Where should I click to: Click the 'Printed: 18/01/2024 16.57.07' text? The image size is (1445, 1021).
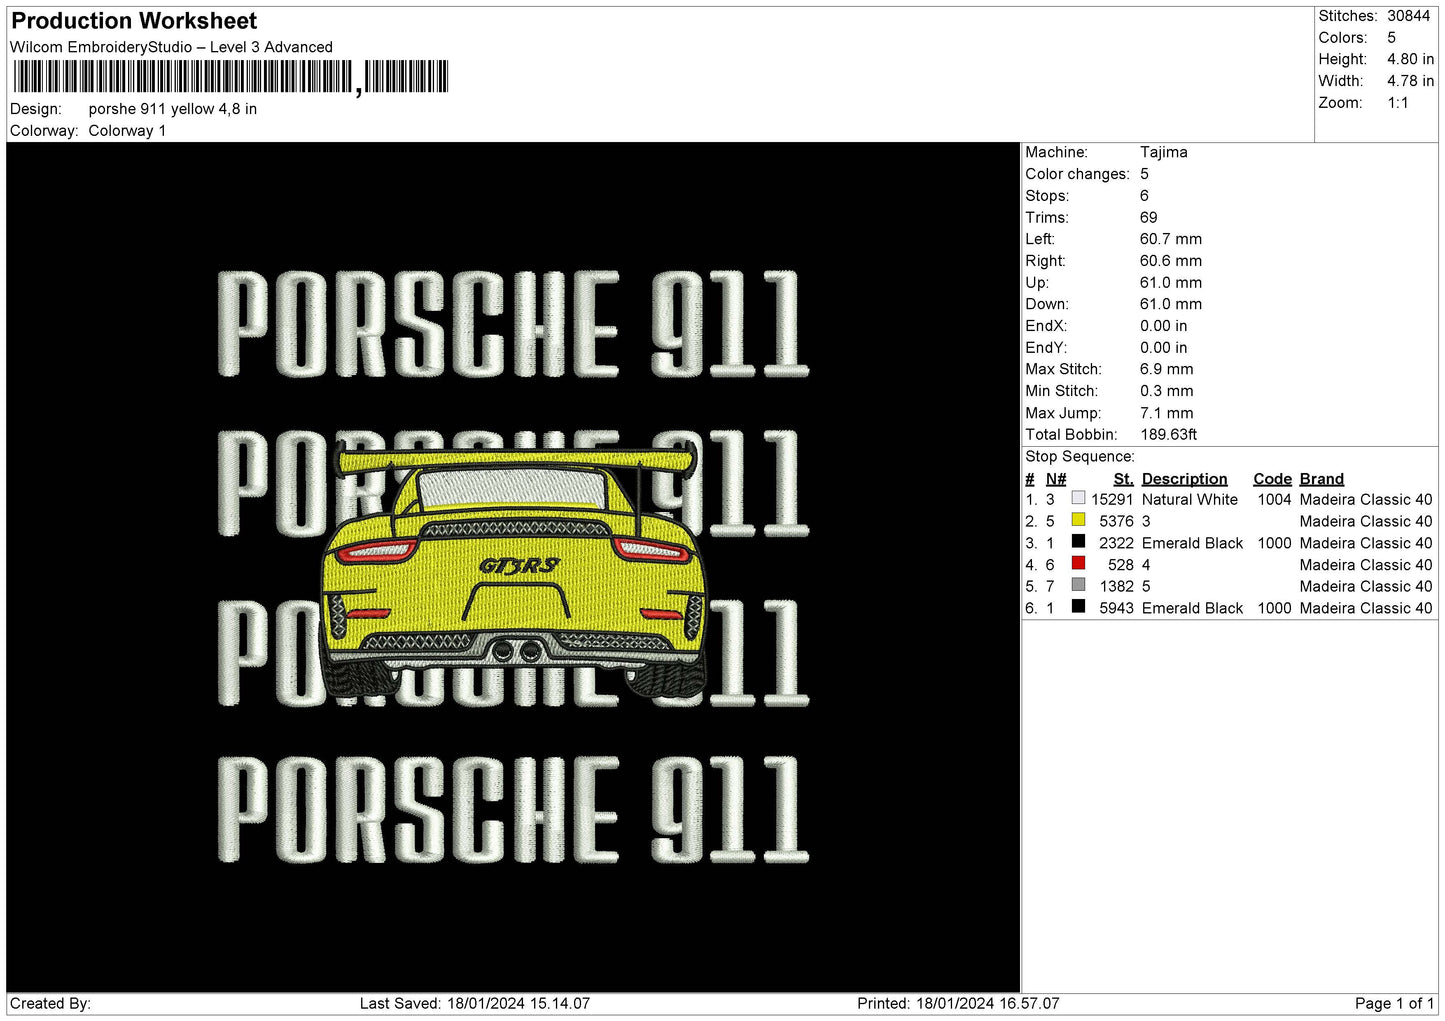pos(958,1003)
